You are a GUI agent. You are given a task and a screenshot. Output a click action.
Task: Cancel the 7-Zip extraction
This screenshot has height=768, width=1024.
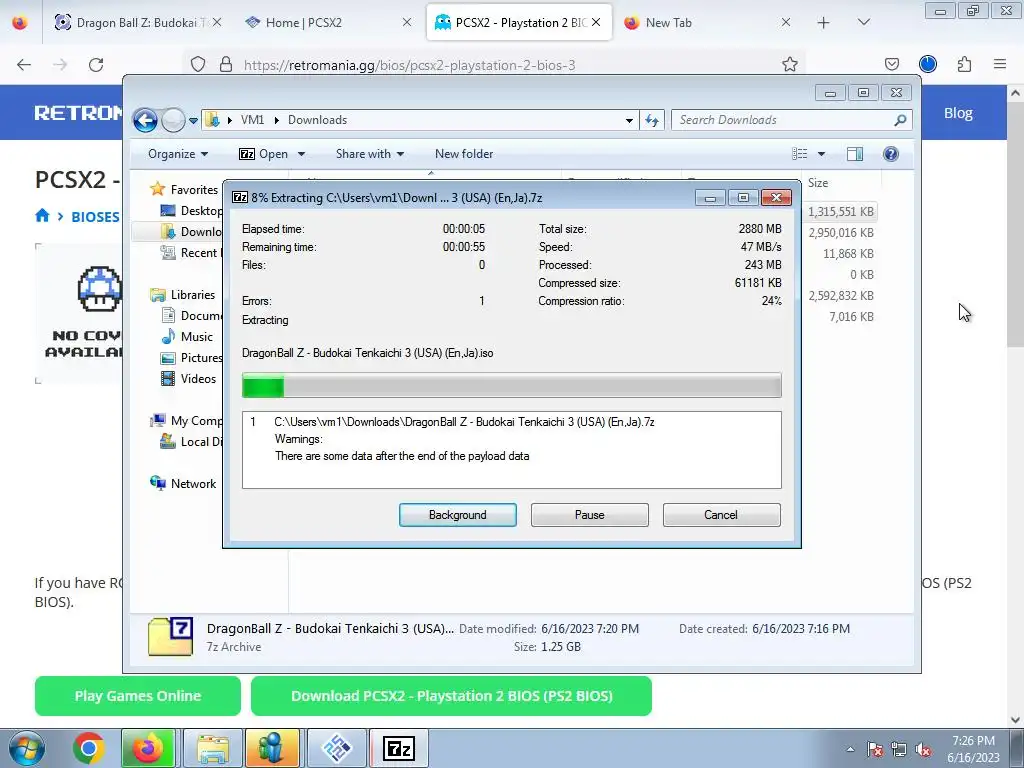(721, 515)
